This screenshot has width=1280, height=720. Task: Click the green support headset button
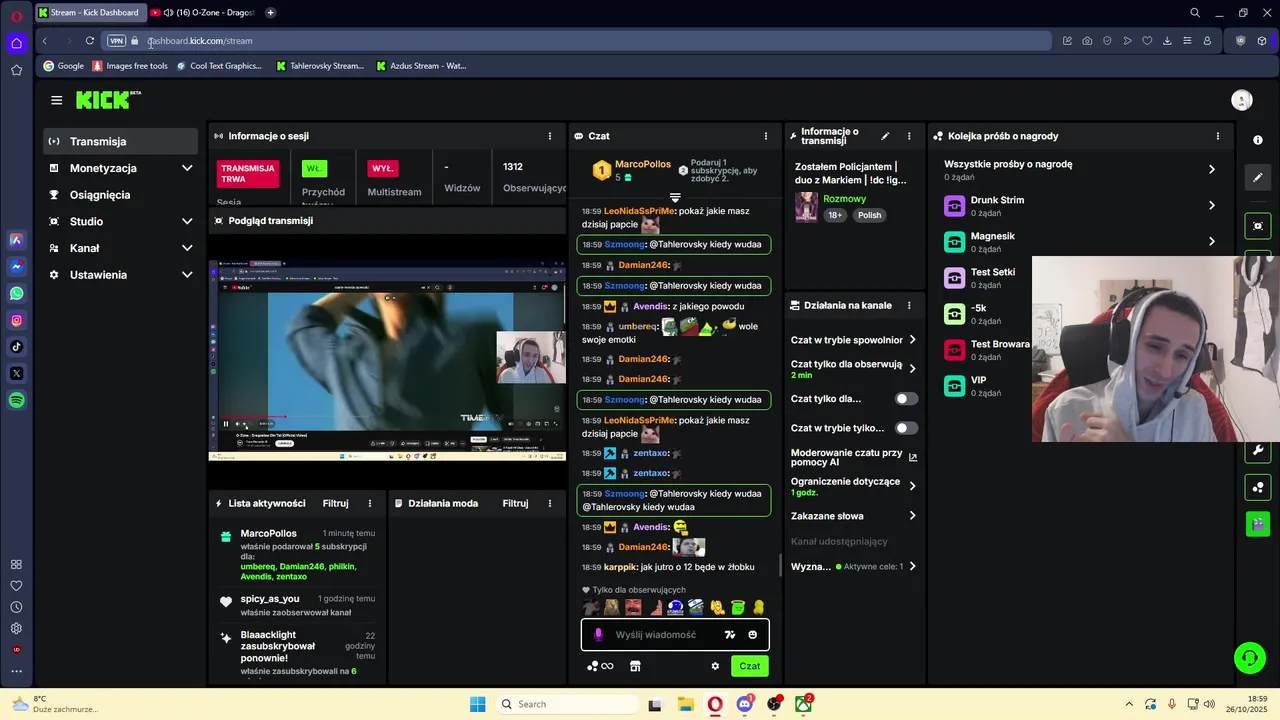(1249, 658)
